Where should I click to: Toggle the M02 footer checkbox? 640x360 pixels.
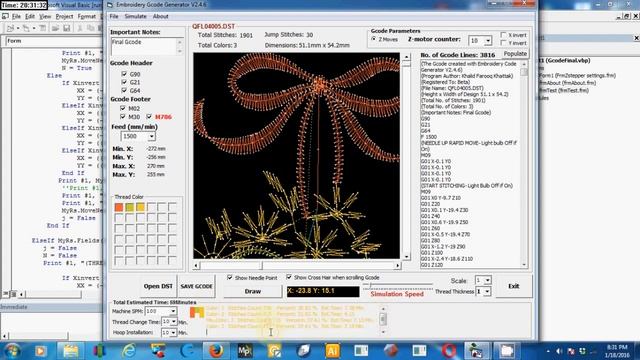(123, 108)
